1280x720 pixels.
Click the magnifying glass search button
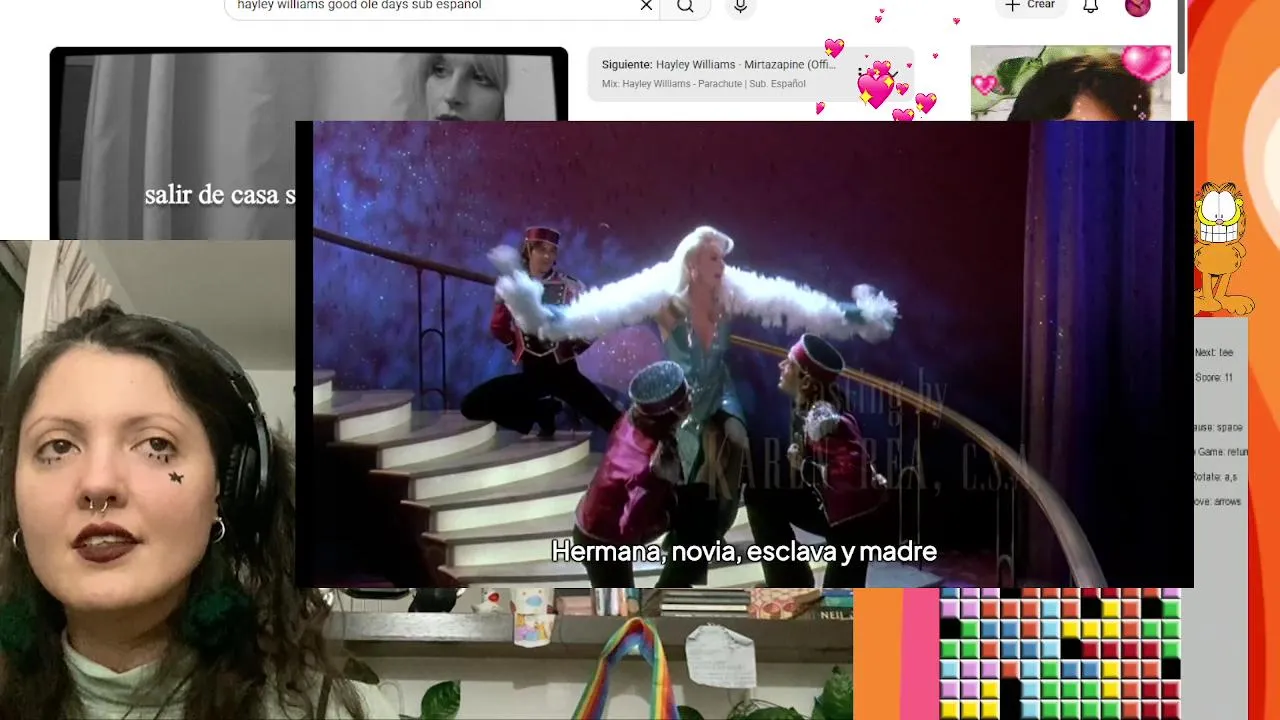pos(685,6)
